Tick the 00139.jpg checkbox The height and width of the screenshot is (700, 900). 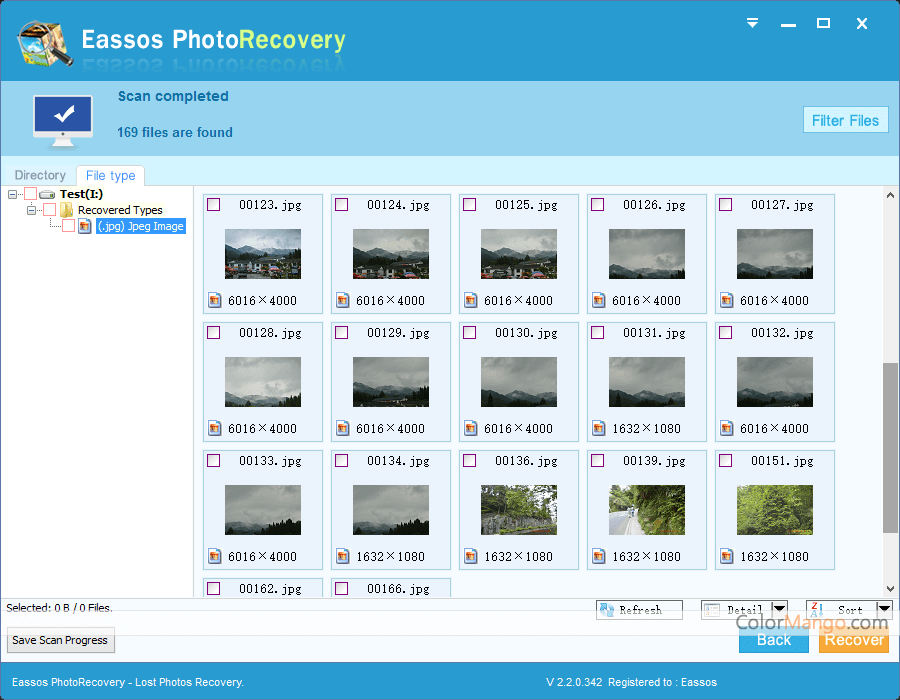597,461
